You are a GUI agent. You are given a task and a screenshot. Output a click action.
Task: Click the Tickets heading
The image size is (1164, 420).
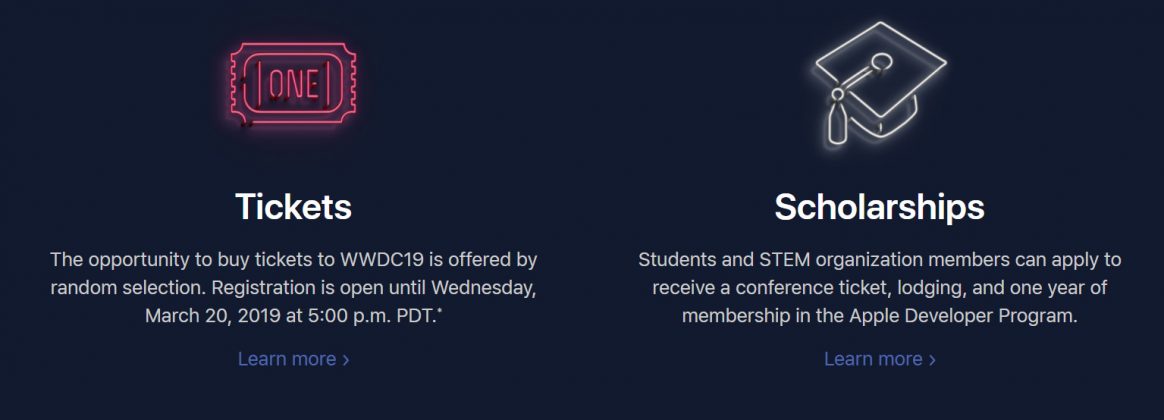coord(293,207)
